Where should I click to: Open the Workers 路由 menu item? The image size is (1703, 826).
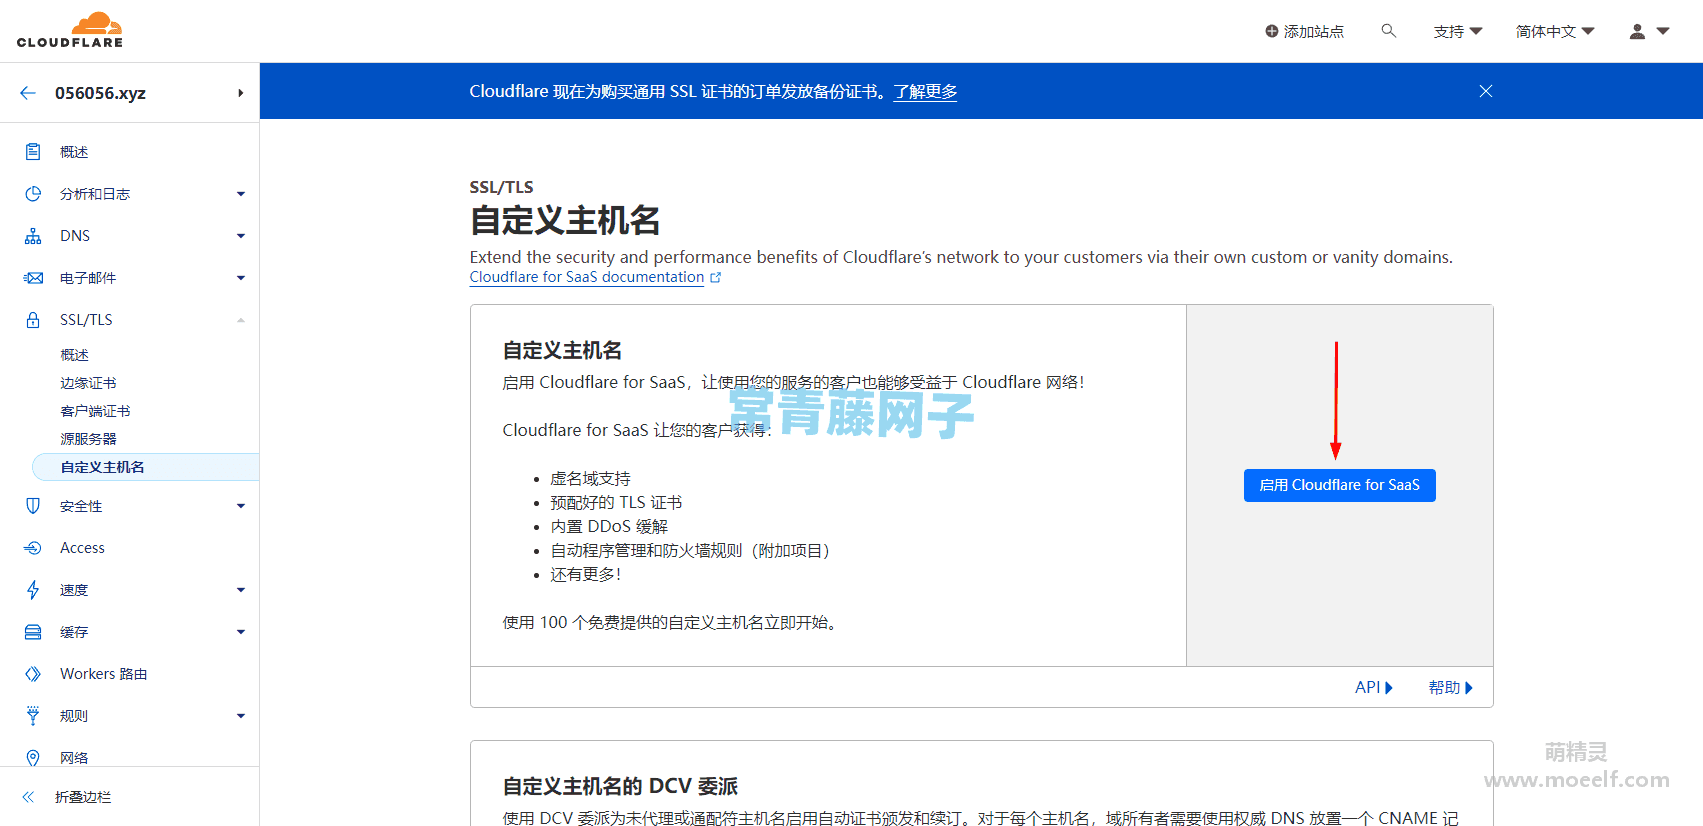tap(103, 674)
